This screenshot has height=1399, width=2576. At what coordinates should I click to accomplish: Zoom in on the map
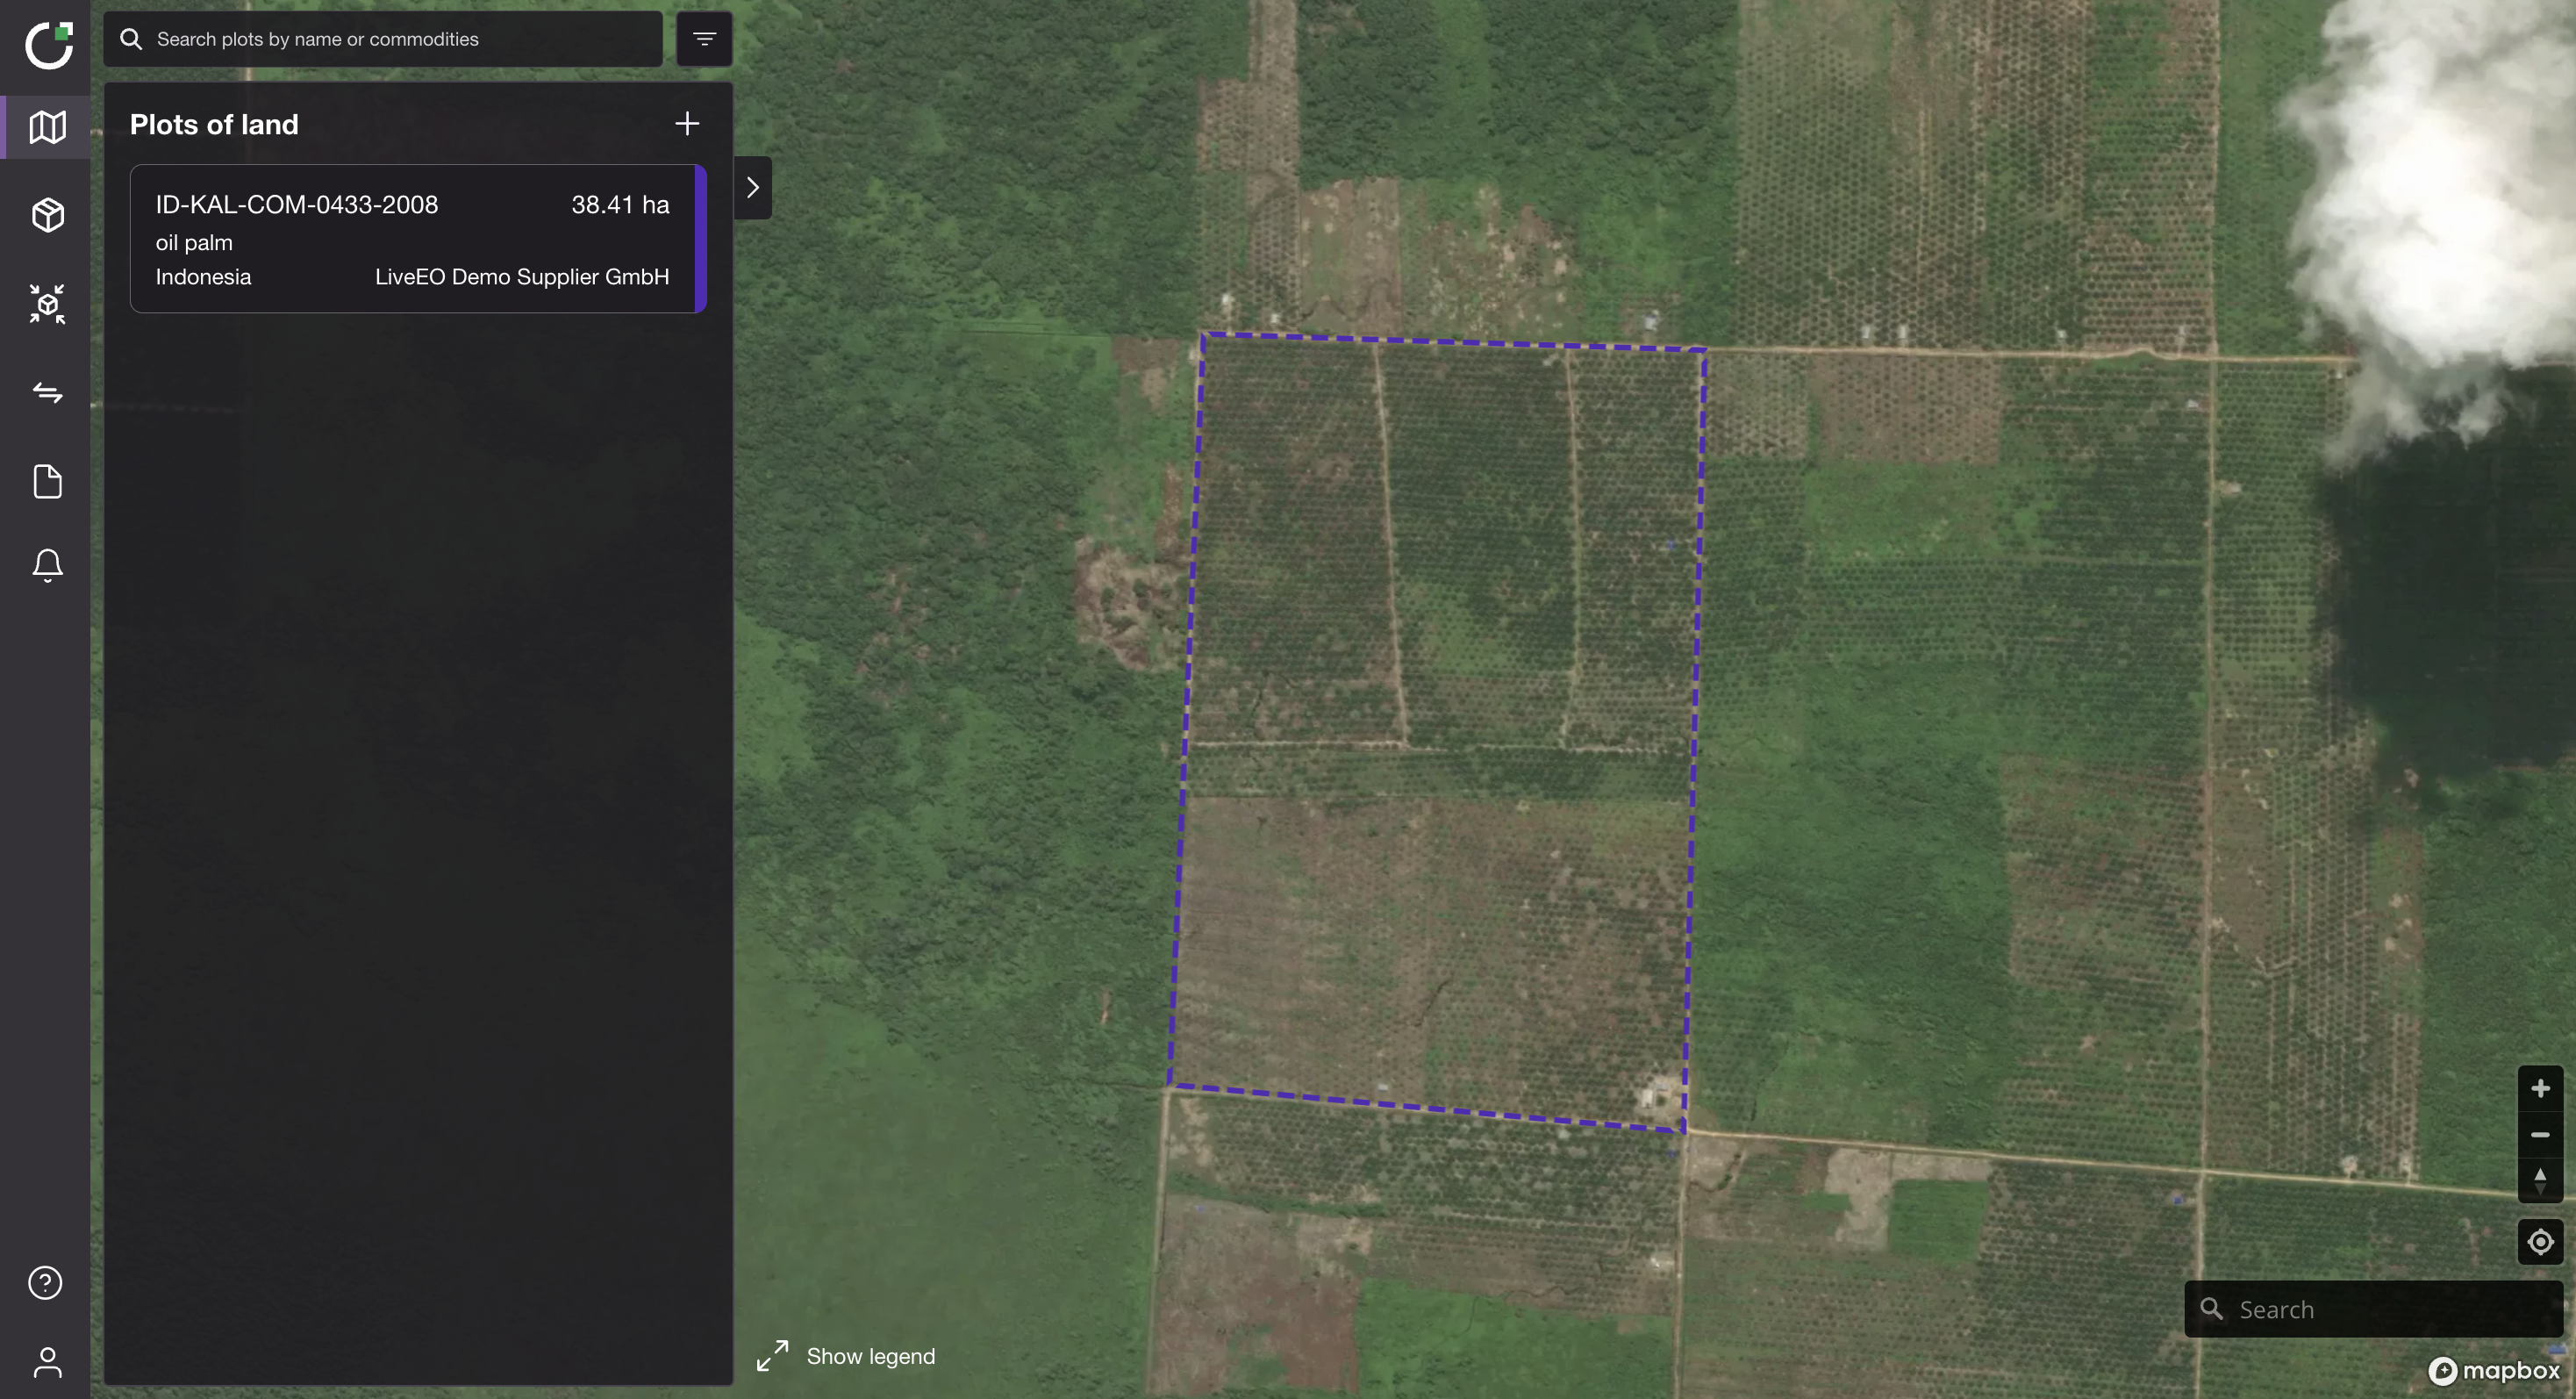pyautogui.click(x=2540, y=1088)
